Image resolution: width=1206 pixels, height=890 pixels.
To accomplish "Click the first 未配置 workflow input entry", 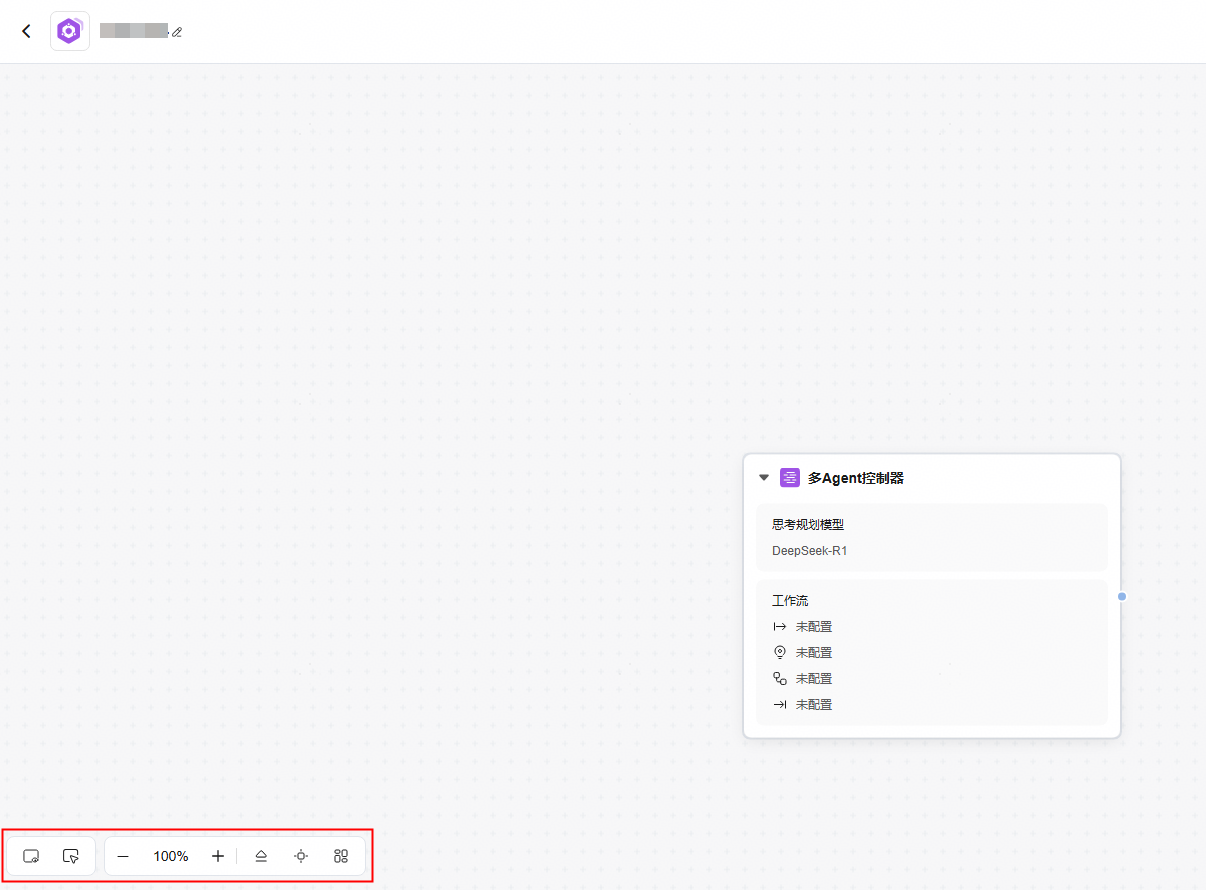I will 813,627.
